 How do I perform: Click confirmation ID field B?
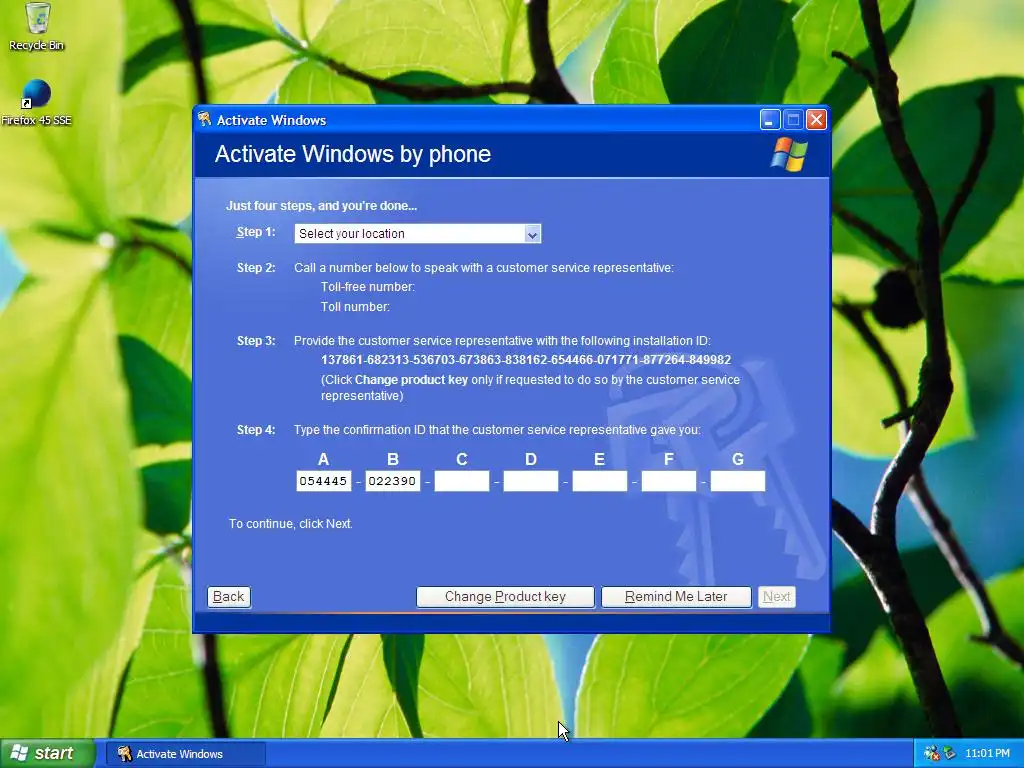tap(392, 481)
